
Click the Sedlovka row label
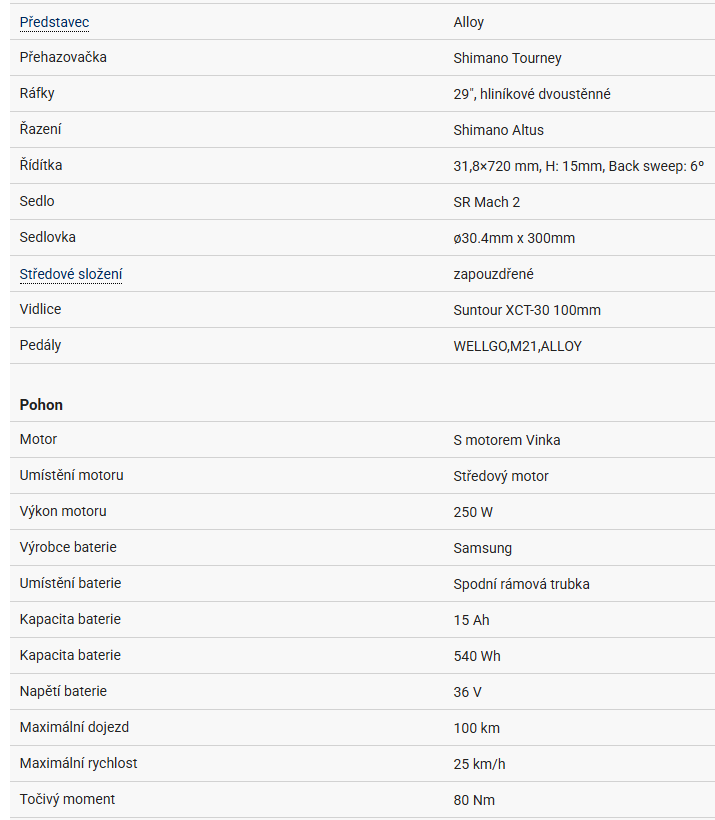coord(48,237)
